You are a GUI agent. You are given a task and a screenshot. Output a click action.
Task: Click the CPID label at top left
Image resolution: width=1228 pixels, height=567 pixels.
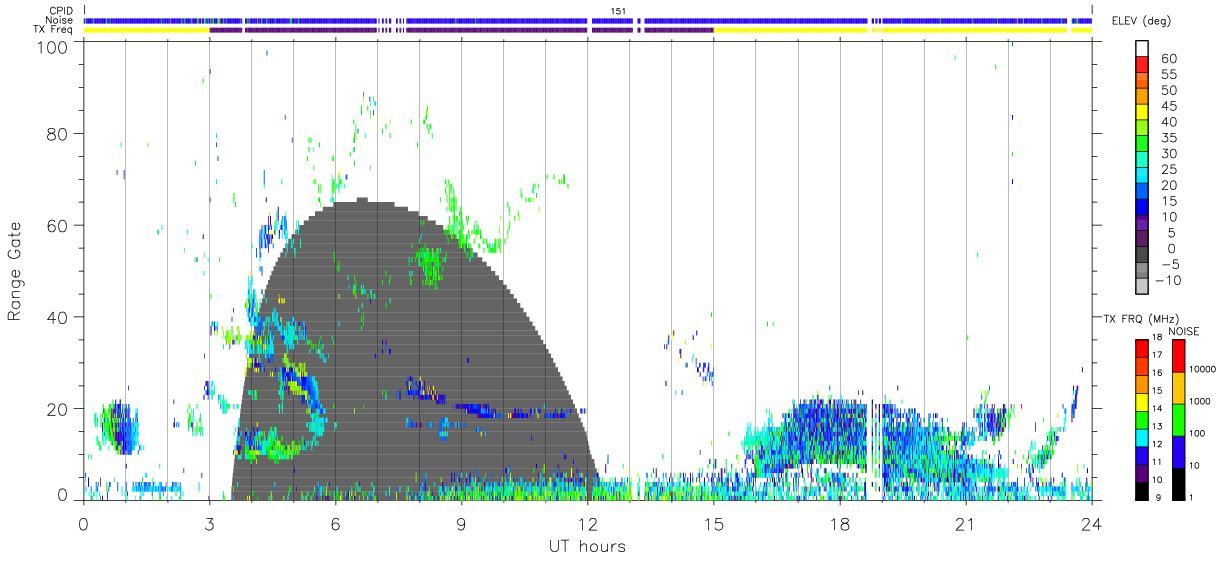59,11
